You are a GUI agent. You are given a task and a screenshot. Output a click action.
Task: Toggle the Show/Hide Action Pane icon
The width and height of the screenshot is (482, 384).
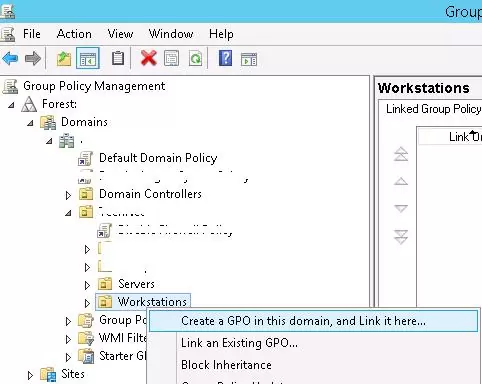(249, 59)
